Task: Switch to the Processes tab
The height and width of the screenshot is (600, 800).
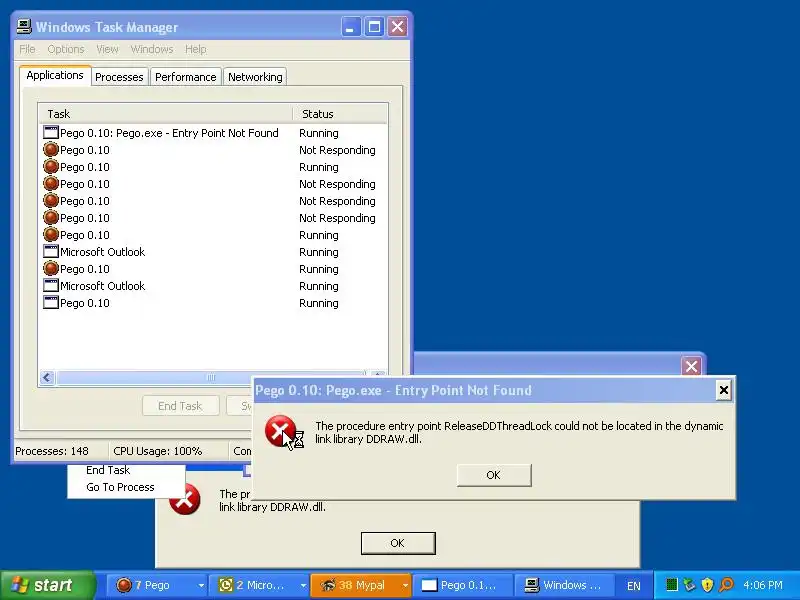Action: [119, 77]
